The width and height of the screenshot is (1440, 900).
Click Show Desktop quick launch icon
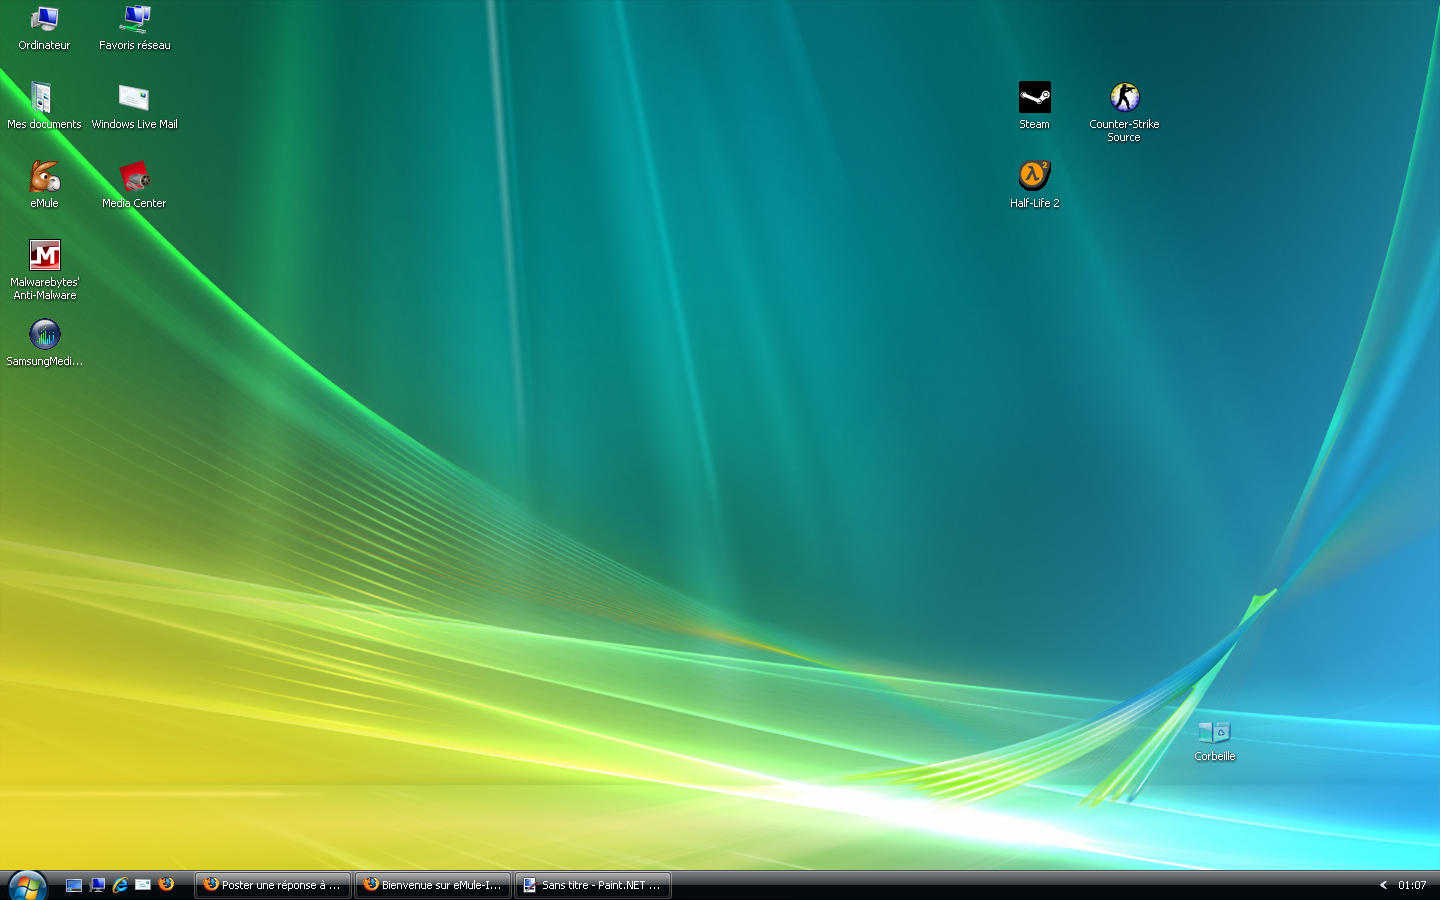point(74,885)
